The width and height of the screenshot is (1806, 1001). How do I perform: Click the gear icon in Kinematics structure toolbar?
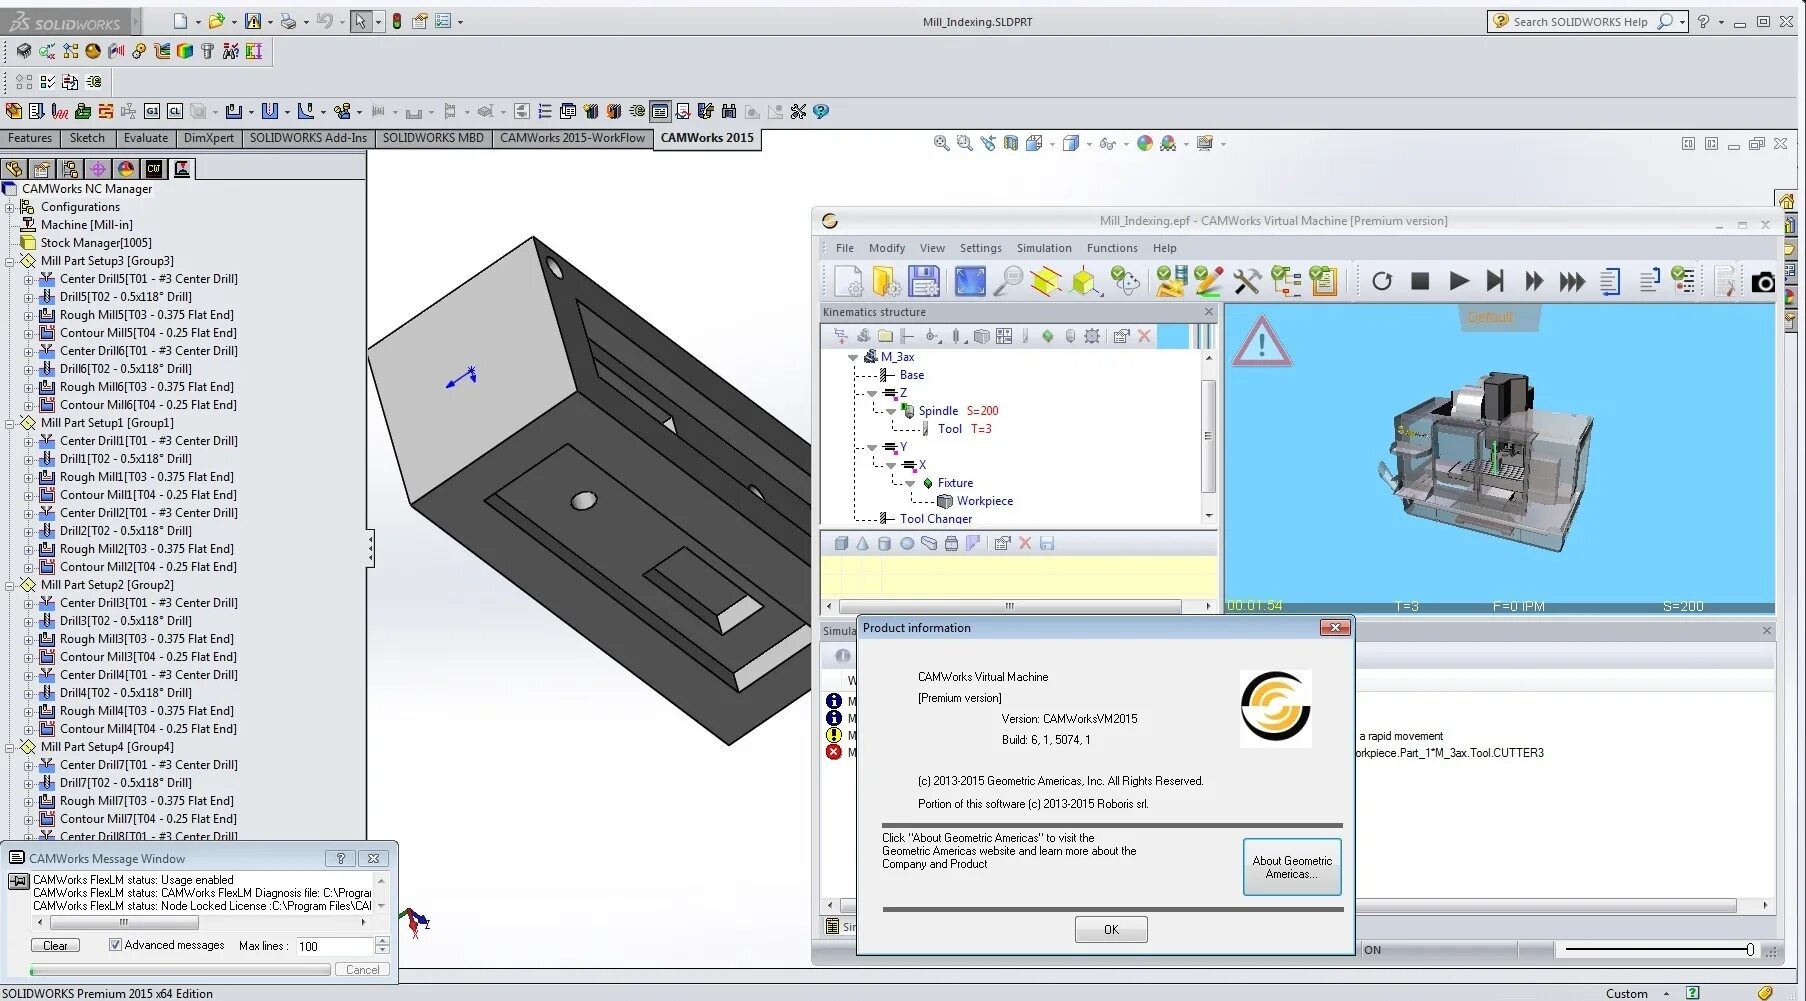1092,336
